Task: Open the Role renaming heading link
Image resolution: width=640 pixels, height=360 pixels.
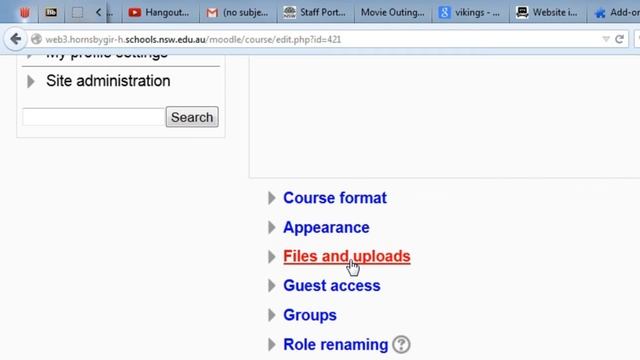Action: click(336, 344)
